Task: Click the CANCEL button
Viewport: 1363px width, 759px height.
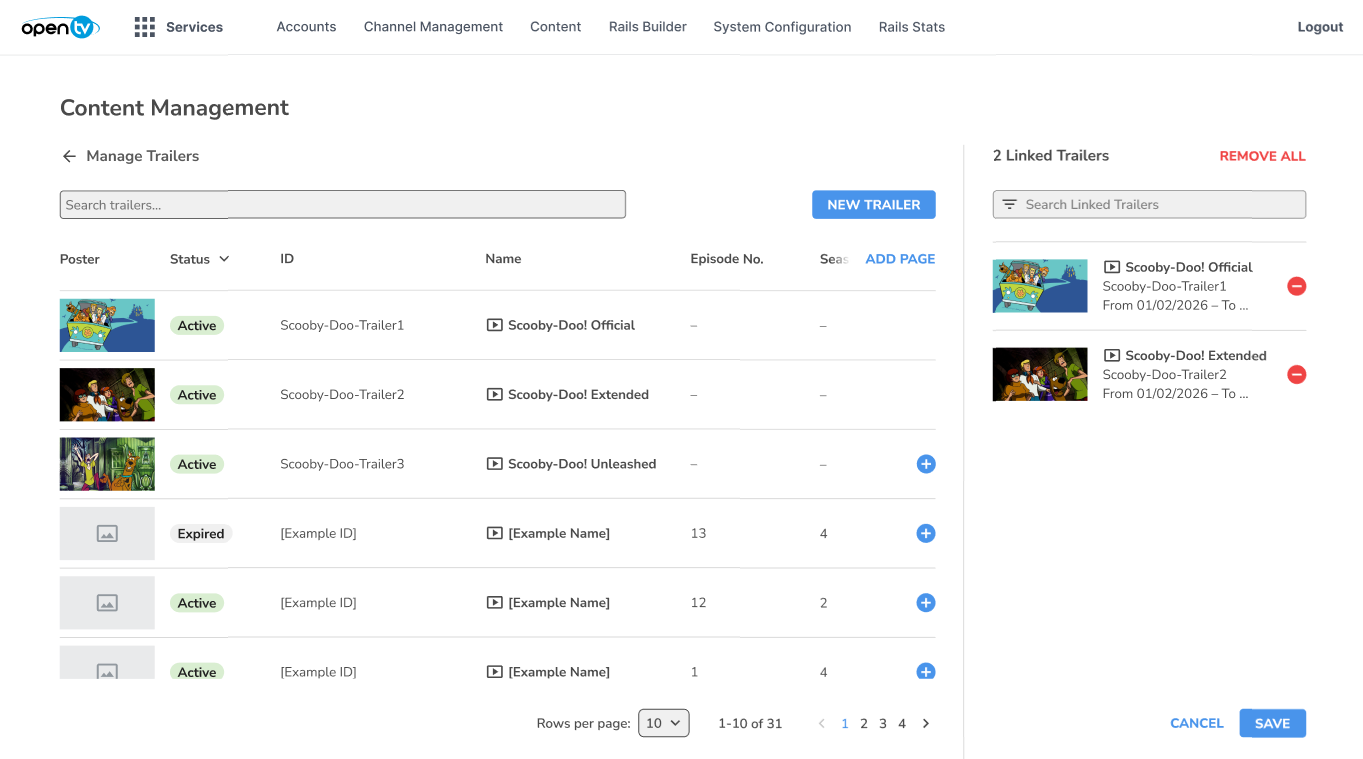Action: click(x=1197, y=723)
